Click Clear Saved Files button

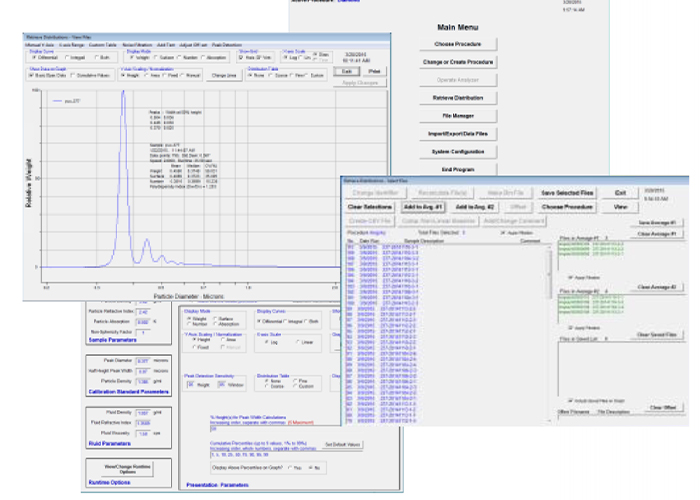(657, 335)
